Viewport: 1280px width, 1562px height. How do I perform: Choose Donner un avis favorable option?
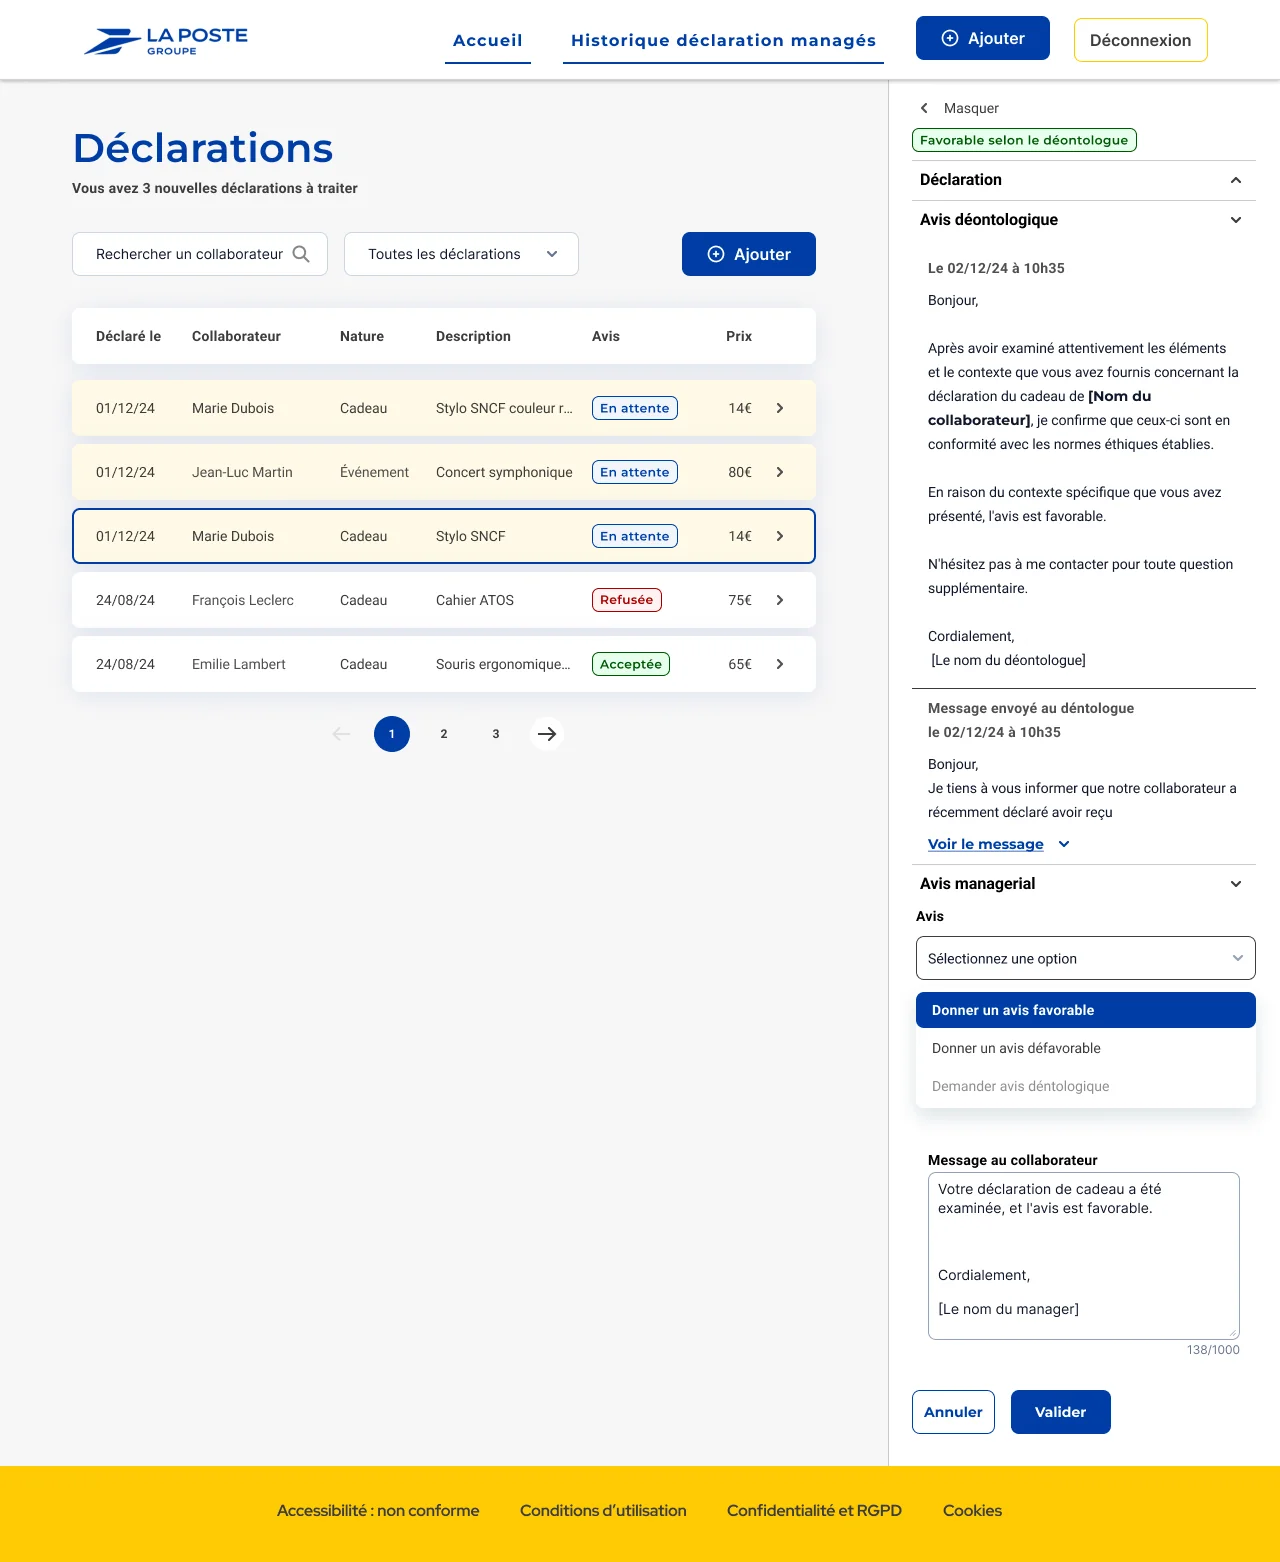[1085, 1010]
